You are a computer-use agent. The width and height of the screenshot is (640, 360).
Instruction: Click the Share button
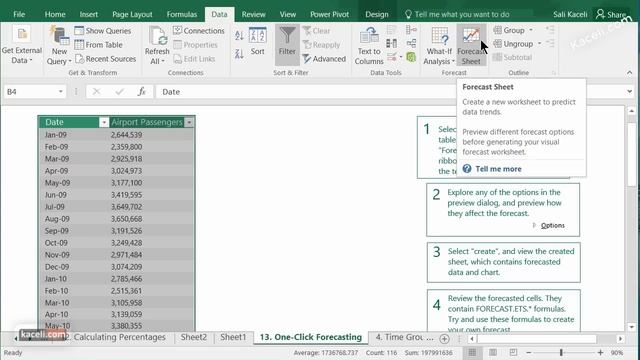[x=611, y=14]
